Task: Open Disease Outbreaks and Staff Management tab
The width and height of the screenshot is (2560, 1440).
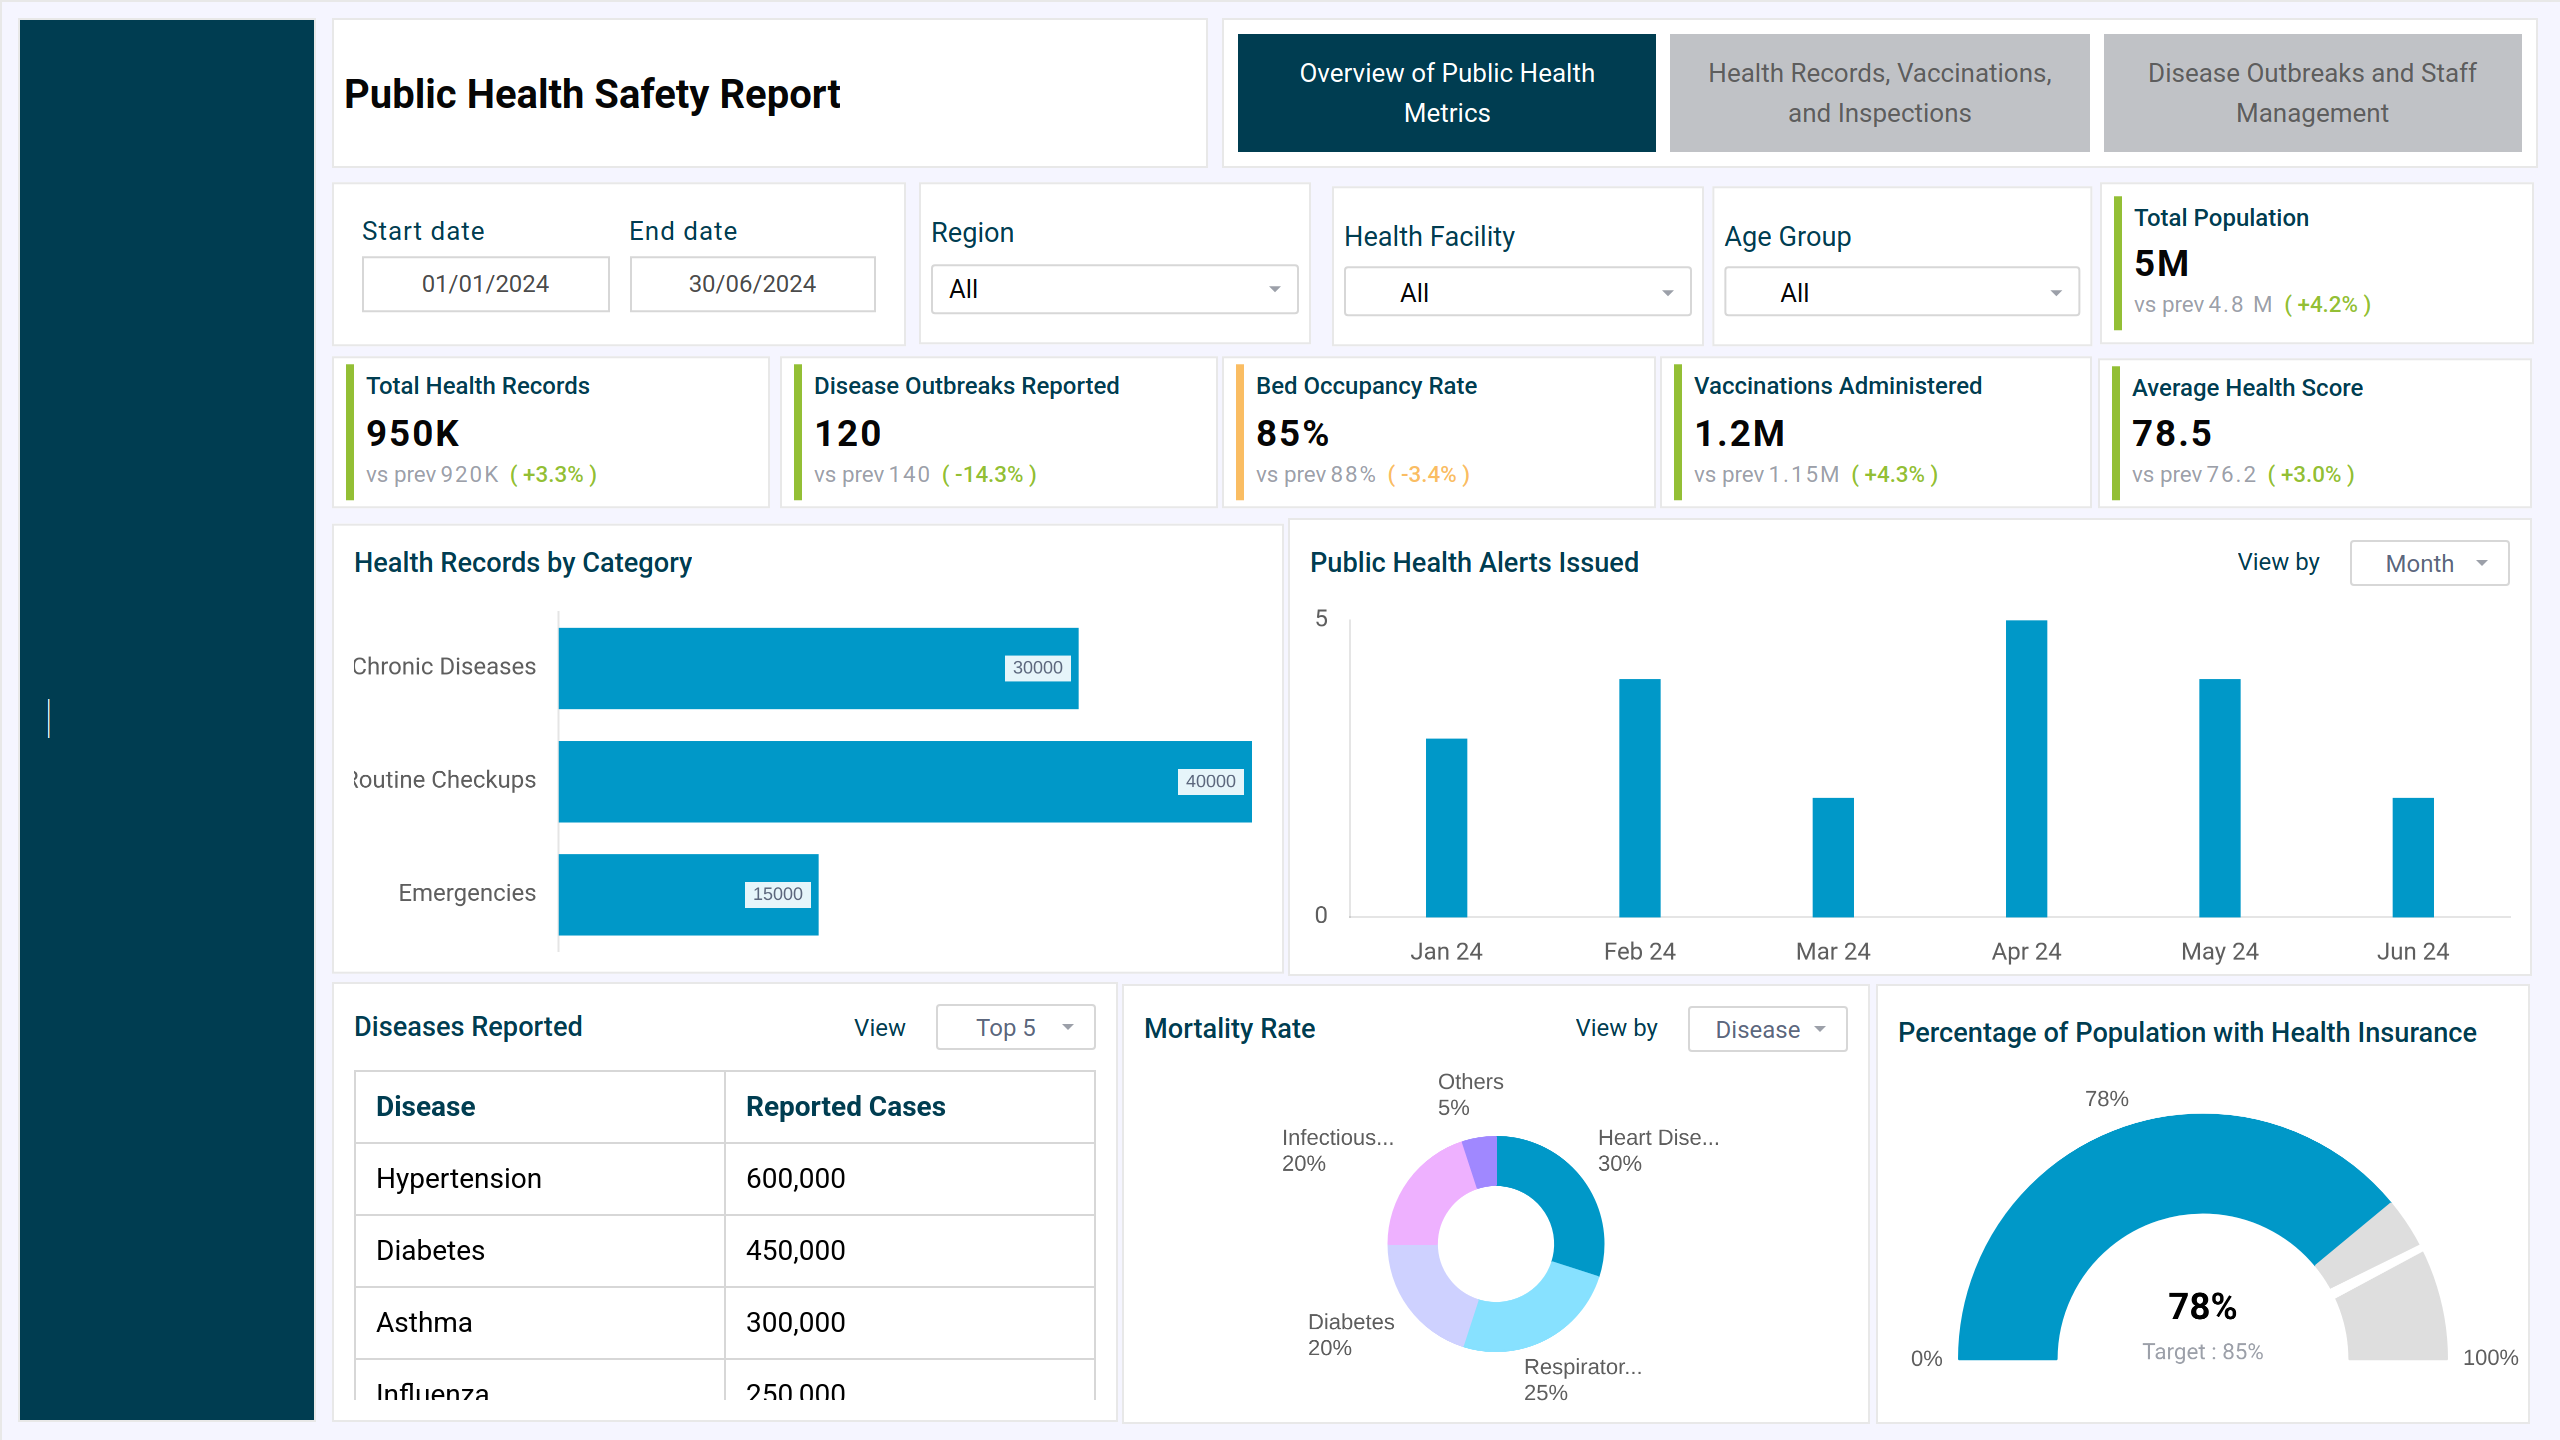Action: pyautogui.click(x=2312, y=93)
